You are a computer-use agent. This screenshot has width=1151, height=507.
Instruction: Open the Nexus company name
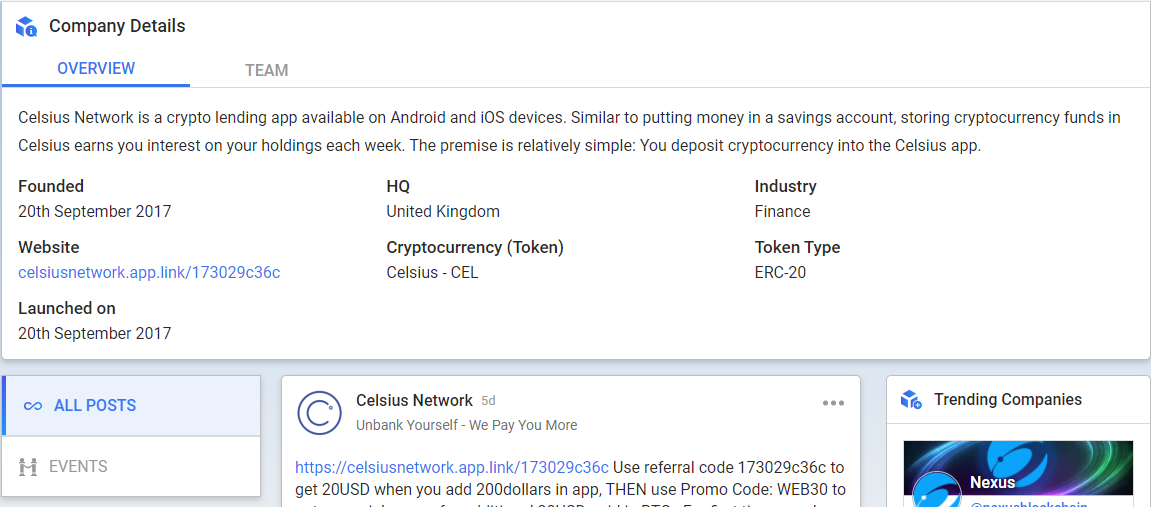(992, 483)
